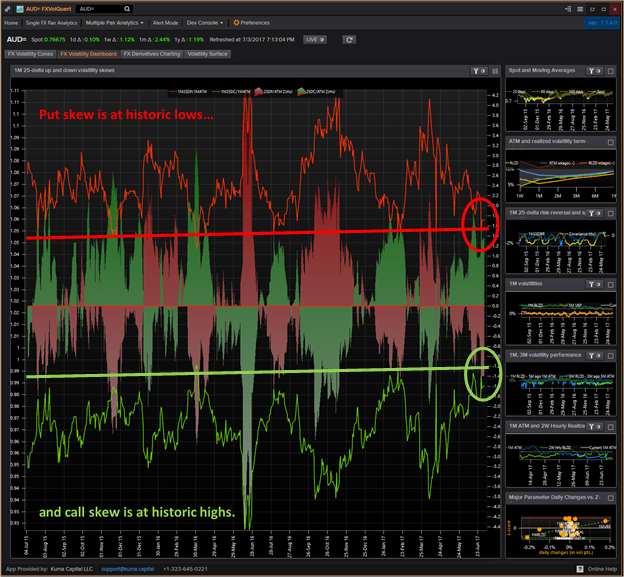Click the Spot and Moving Averages mini chart
This screenshot has width=624, height=577.
click(560, 104)
